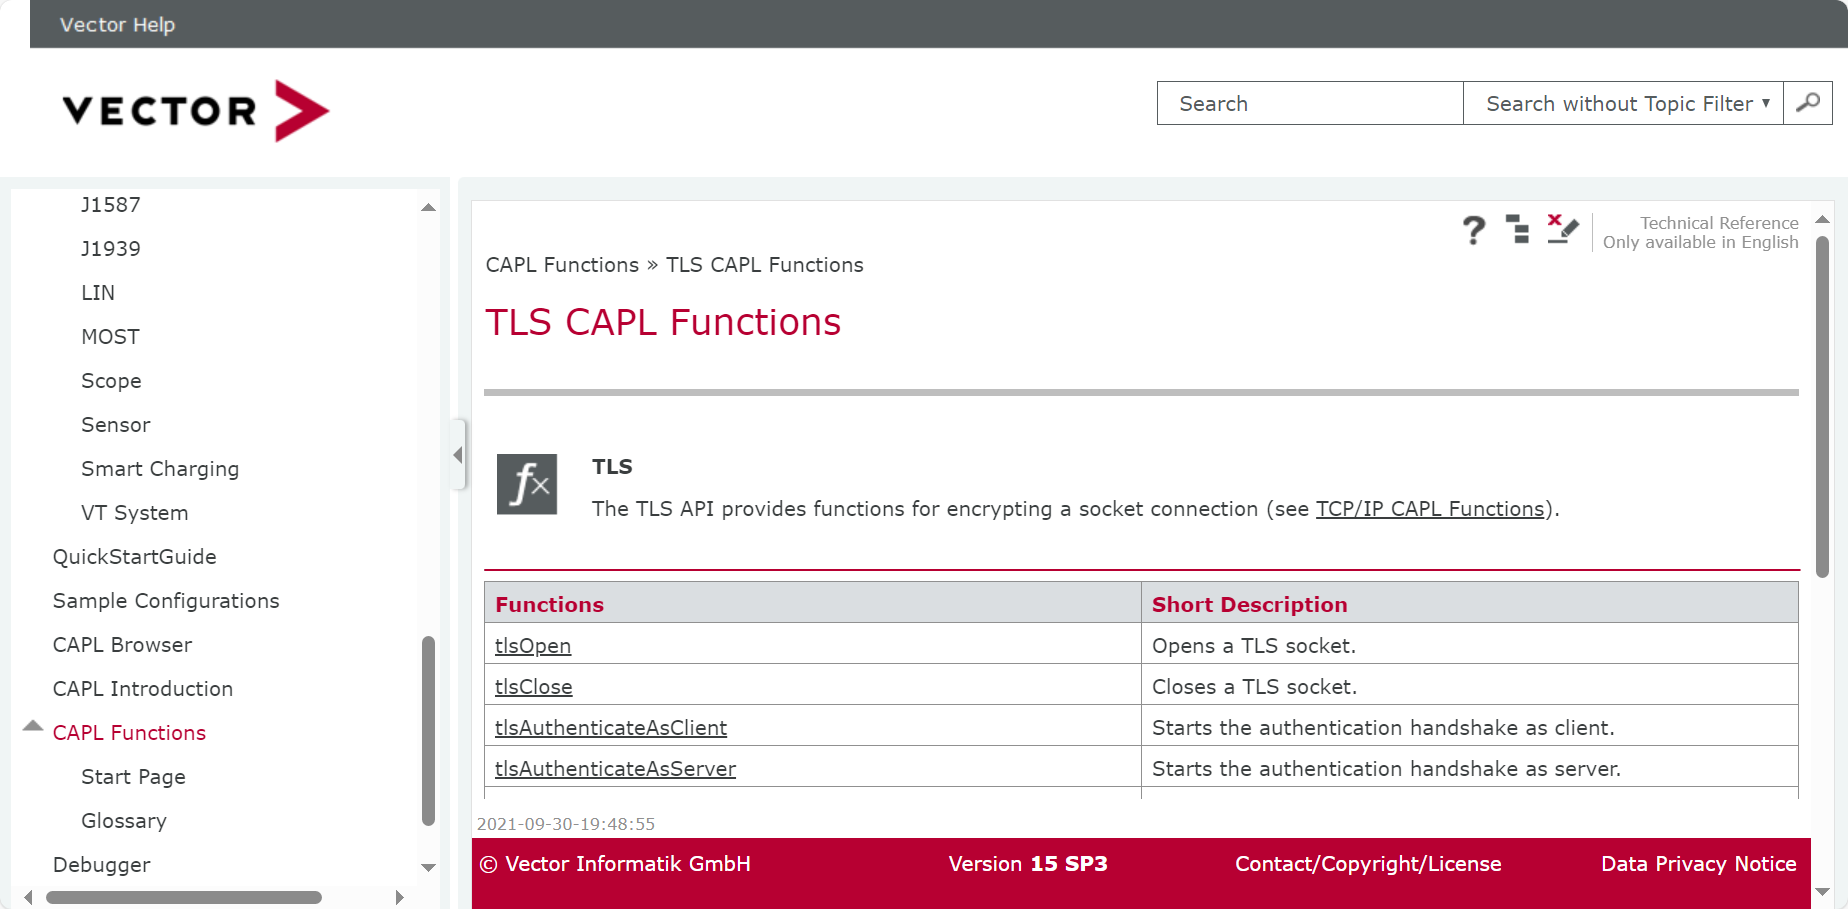
Task: Click the Vector Help title bar text
Action: [x=117, y=25]
